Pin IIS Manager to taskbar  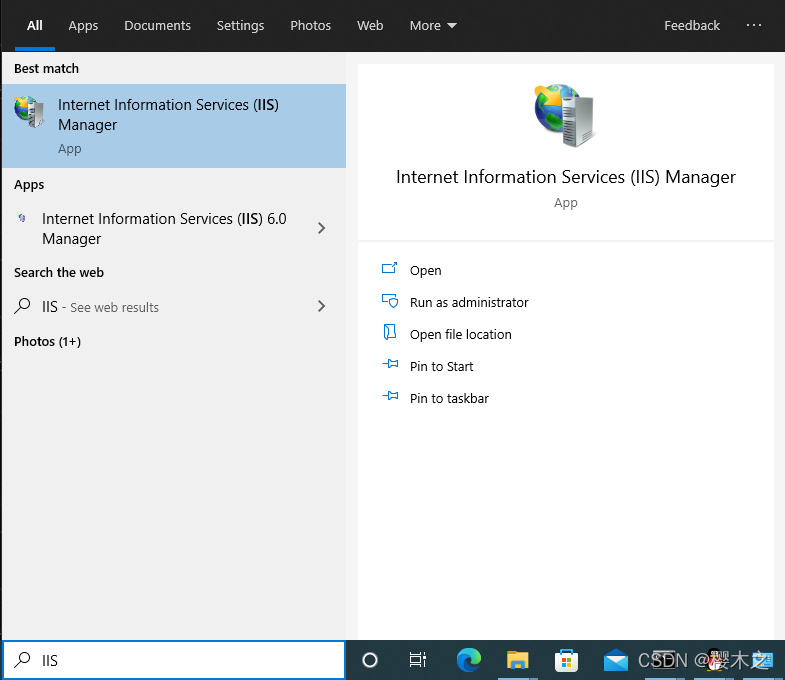[449, 399]
